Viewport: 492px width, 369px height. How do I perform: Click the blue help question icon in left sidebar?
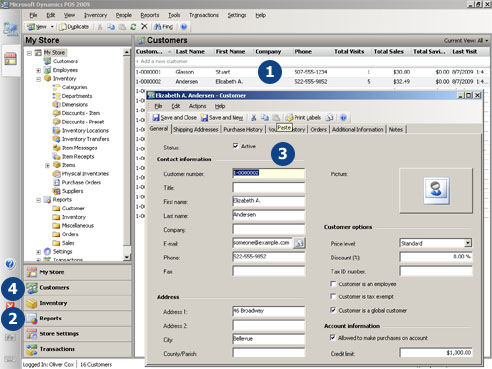click(x=10, y=264)
